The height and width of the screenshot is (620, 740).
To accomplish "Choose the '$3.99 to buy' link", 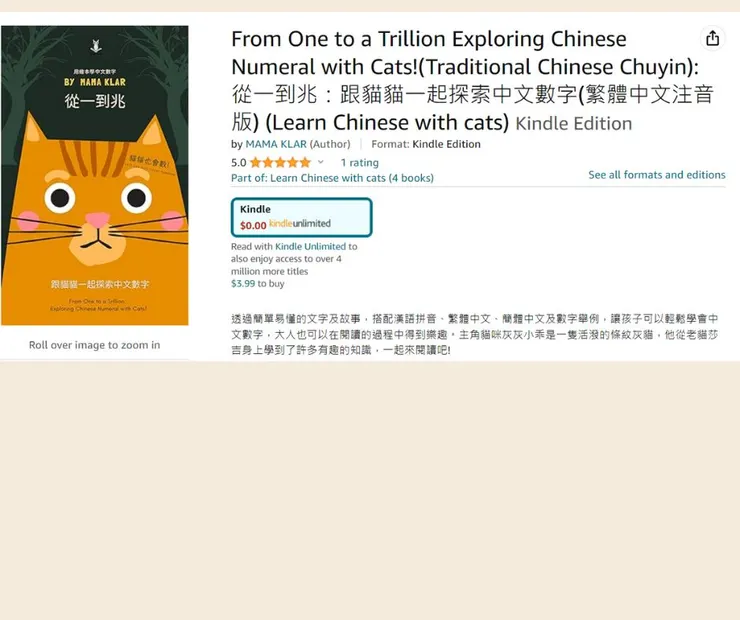I will point(258,284).
